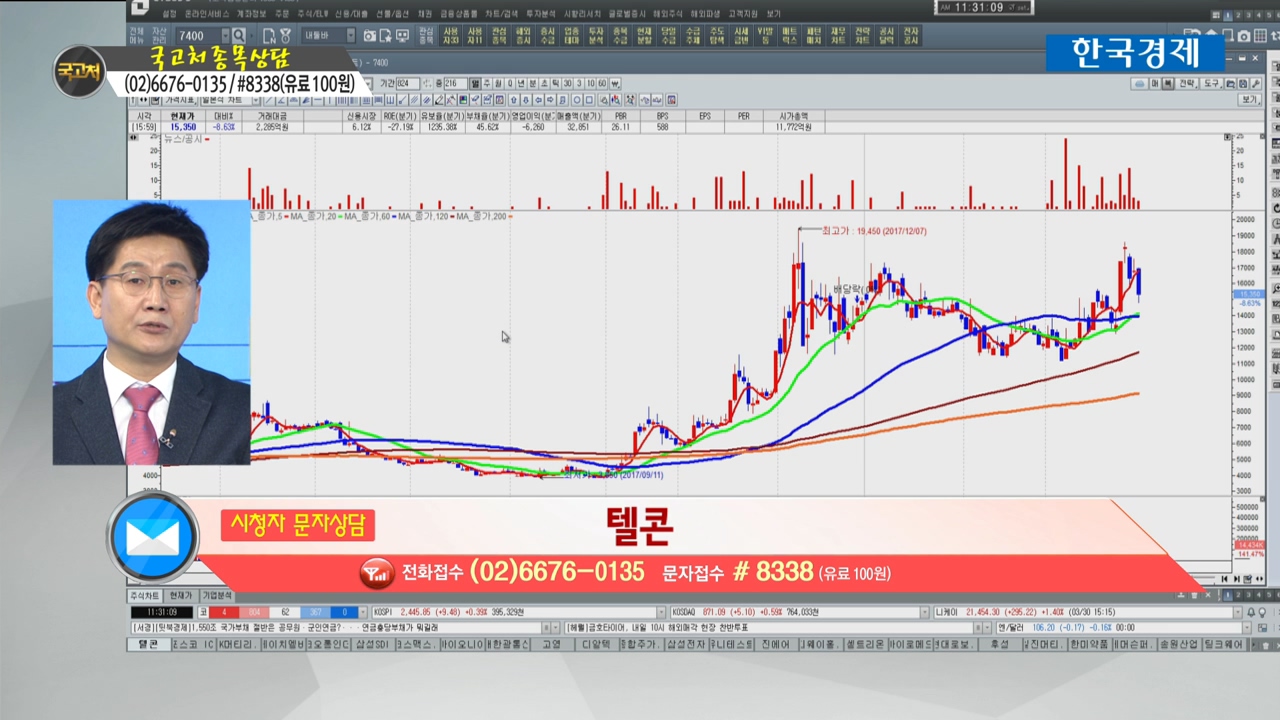1280x720 pixels.
Task: Expand the 전략 strategy dropdown
Action: 1187,84
